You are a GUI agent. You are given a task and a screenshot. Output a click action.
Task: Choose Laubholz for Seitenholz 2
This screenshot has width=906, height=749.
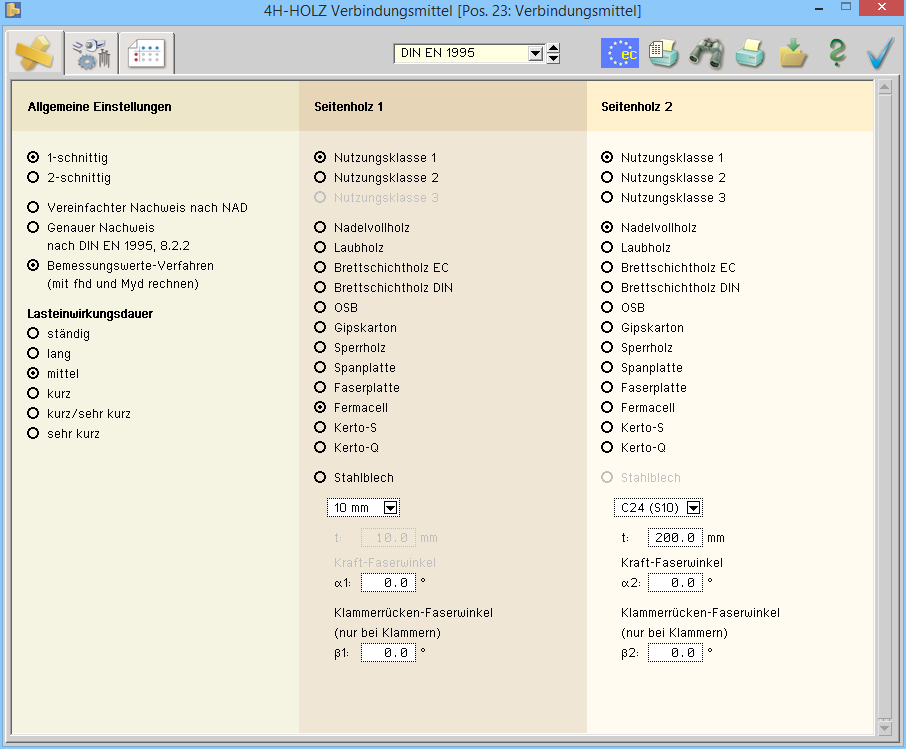click(607, 248)
